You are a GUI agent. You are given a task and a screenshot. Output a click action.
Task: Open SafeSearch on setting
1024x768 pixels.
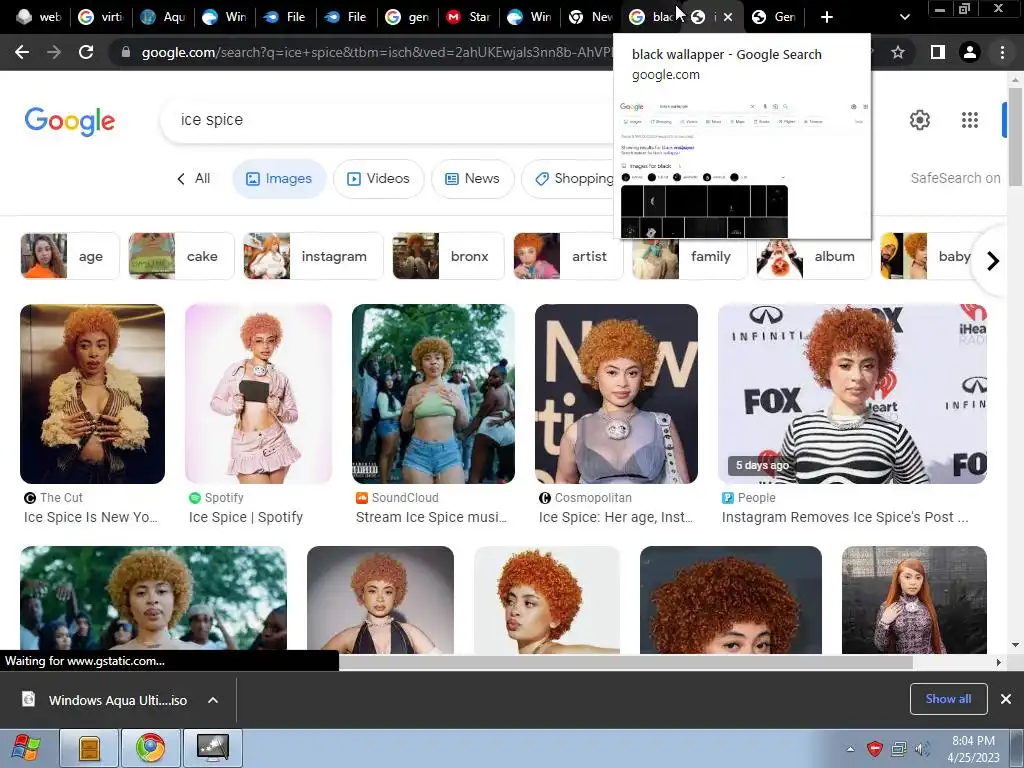(x=955, y=178)
